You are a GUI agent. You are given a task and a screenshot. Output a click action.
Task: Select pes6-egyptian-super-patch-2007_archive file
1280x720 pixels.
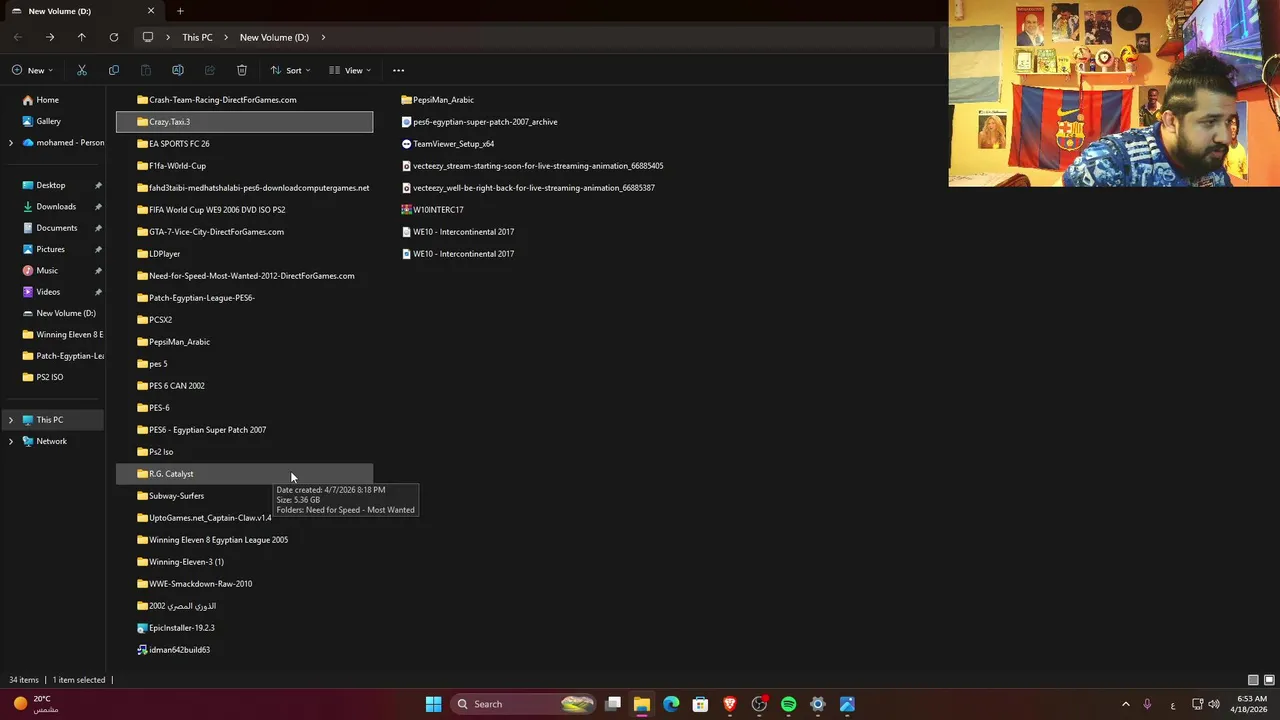click(479, 122)
